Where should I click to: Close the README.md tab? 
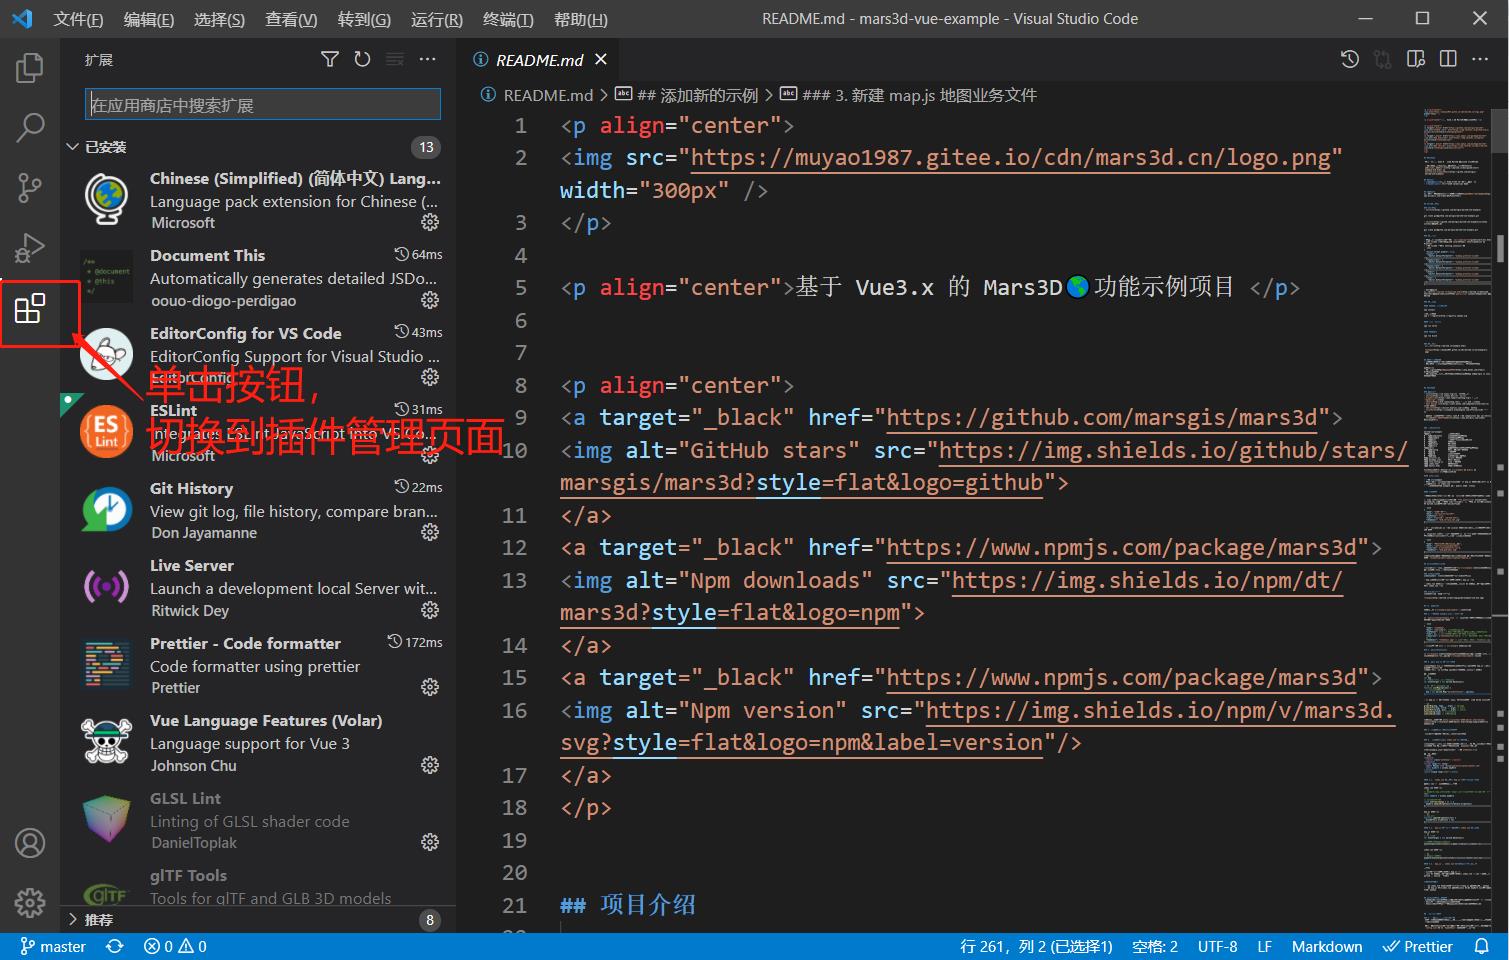coord(601,60)
